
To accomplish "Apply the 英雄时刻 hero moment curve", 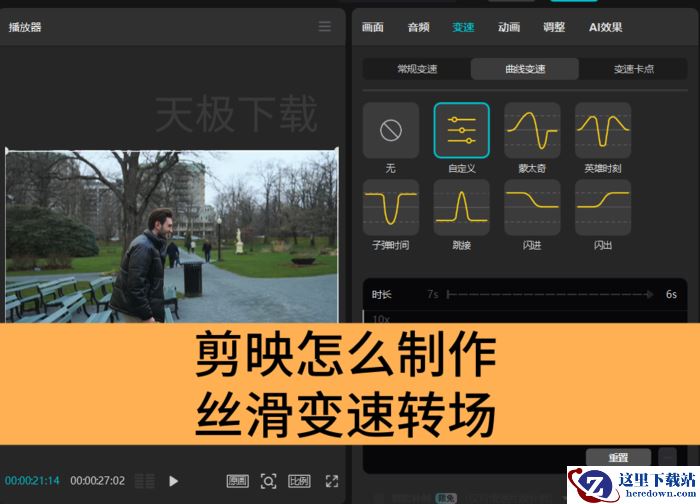I will tap(603, 130).
